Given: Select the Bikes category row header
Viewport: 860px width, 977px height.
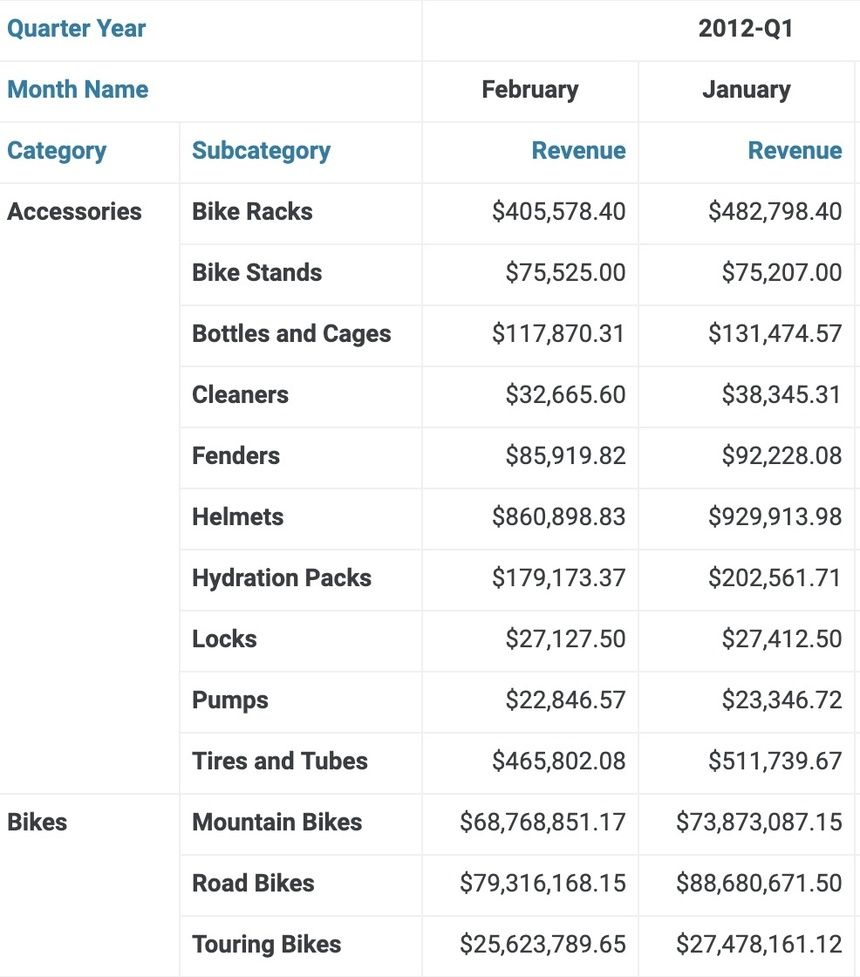Looking at the screenshot, I should [x=37, y=822].
